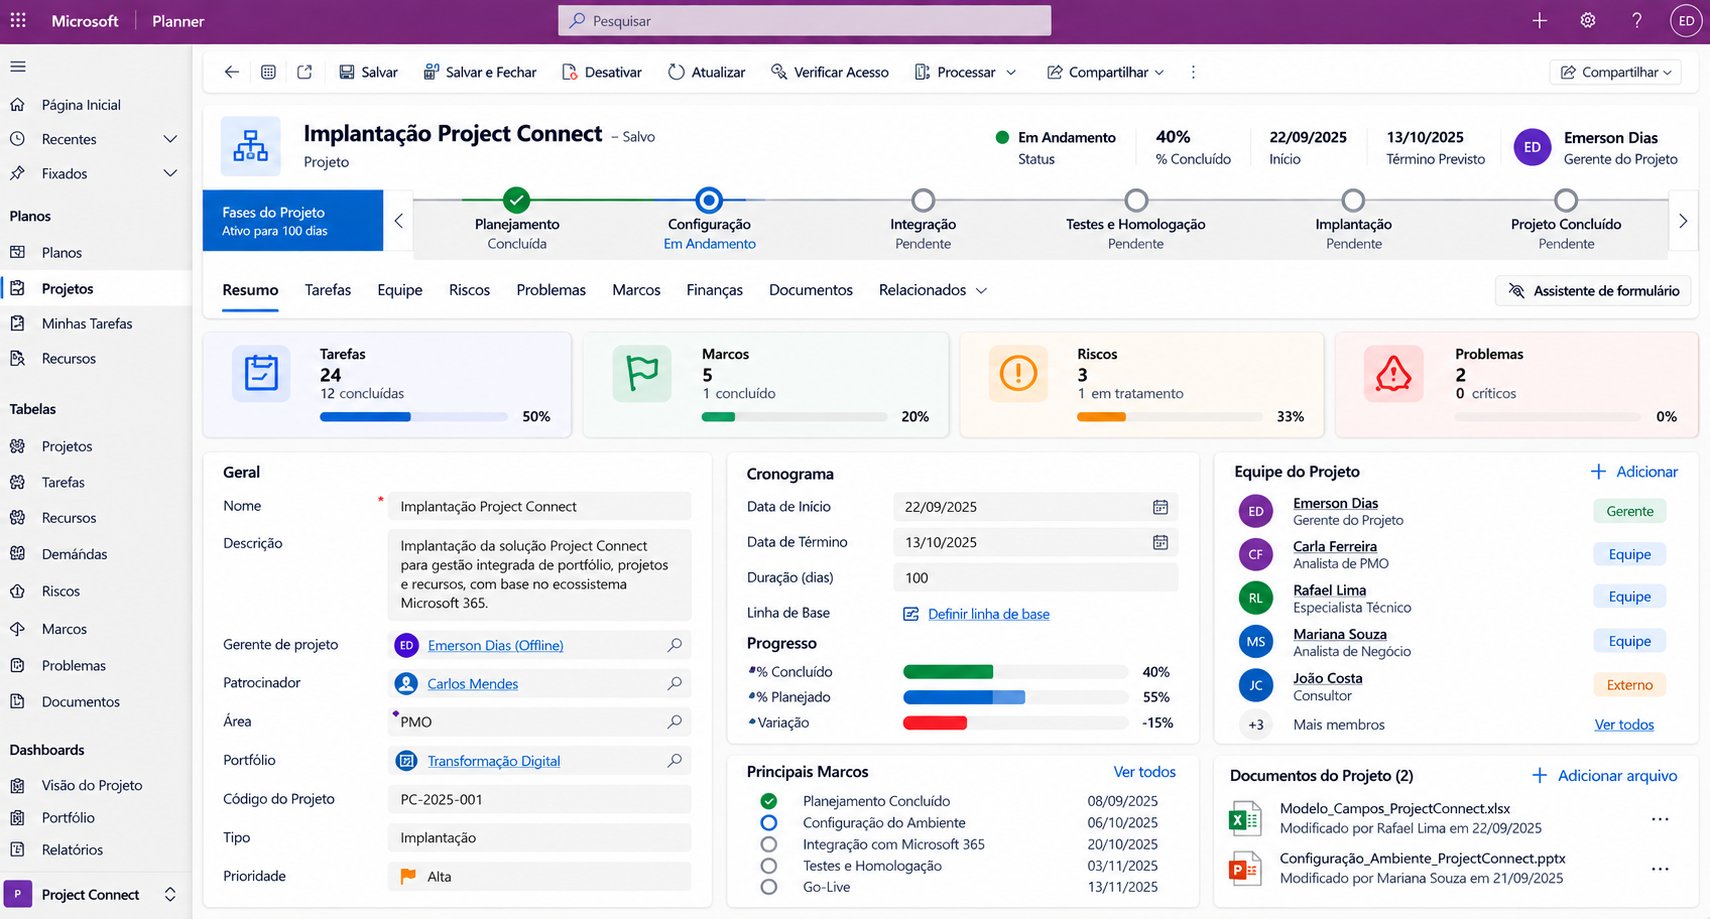
Task: Open the top-right Compartilhar button menu
Action: click(1616, 72)
